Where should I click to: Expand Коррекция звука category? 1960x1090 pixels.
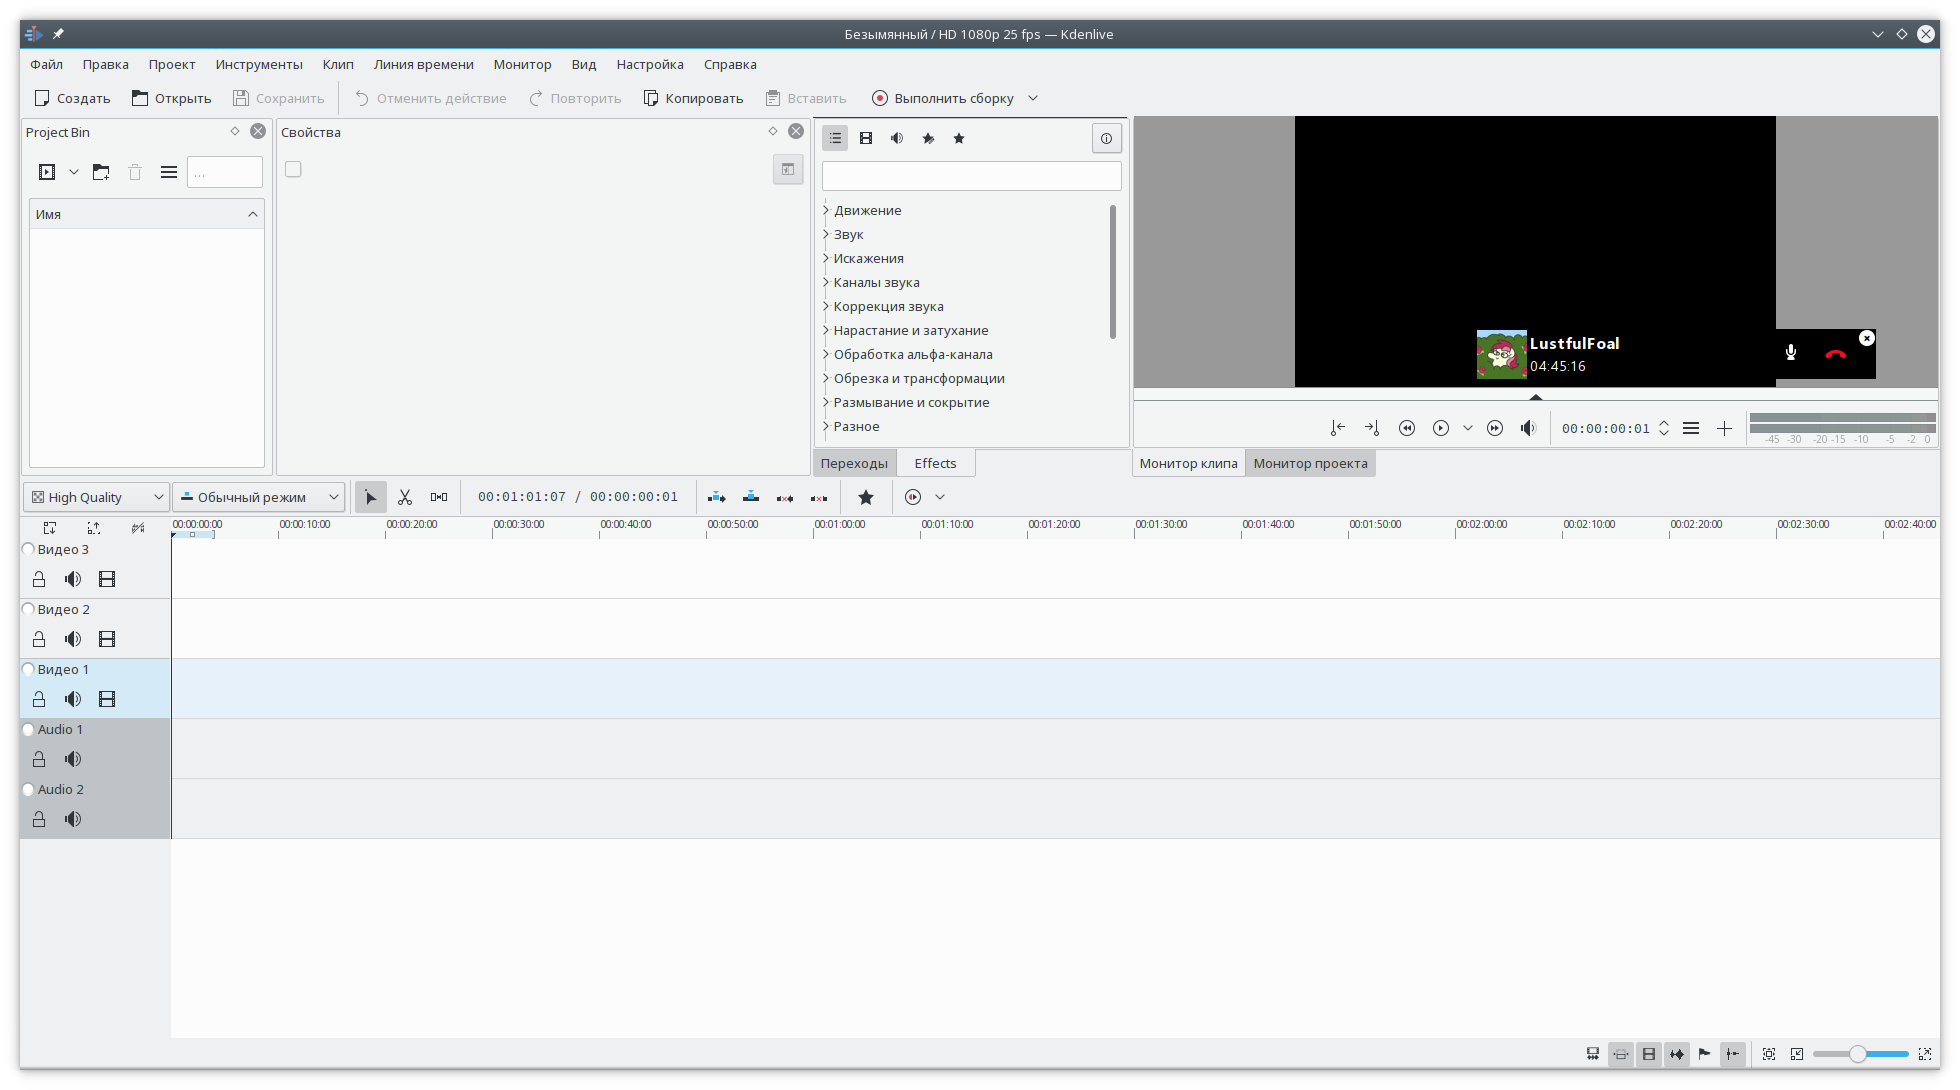827,306
